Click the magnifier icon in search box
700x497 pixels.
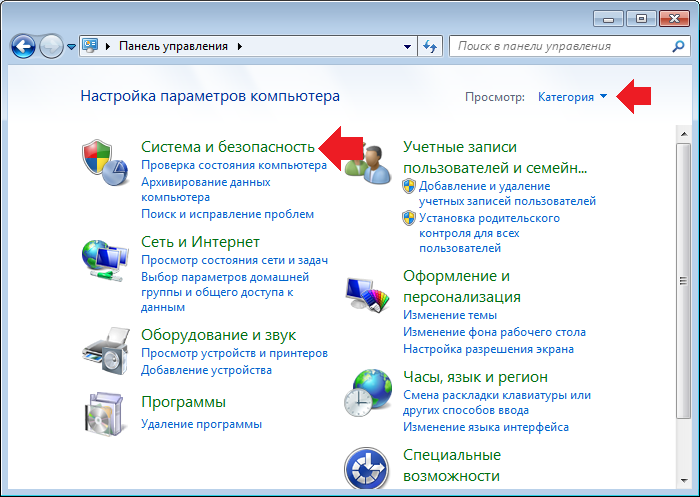pos(679,46)
